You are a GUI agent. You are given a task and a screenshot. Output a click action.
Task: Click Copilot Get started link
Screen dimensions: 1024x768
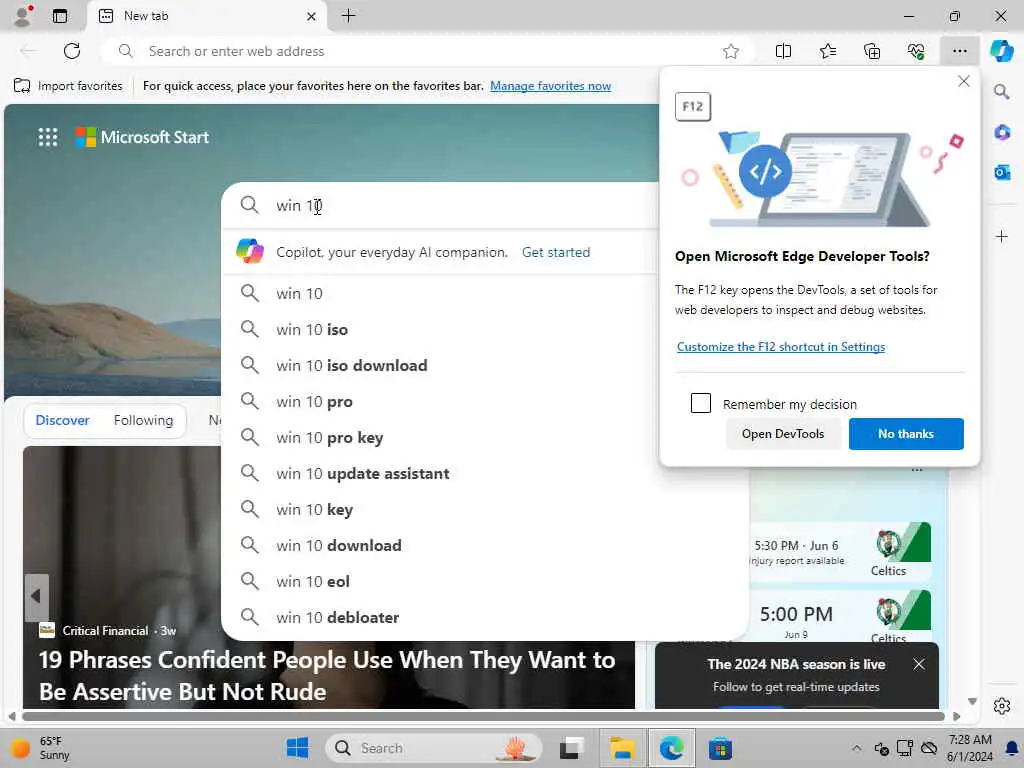point(556,252)
